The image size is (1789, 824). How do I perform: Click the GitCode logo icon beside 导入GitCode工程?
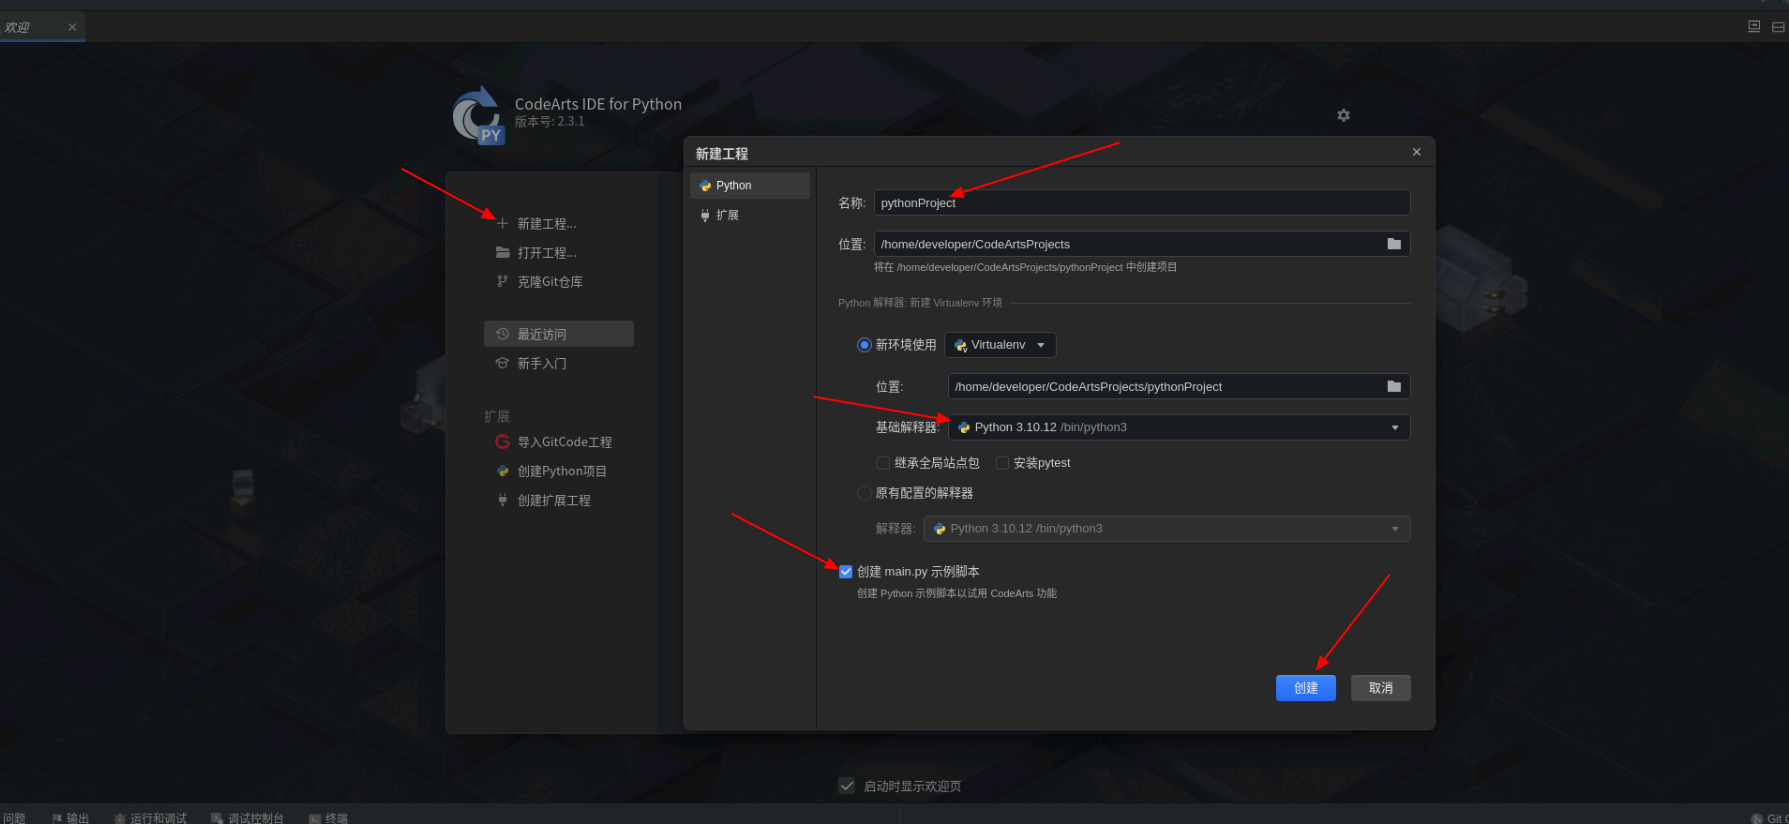click(503, 441)
